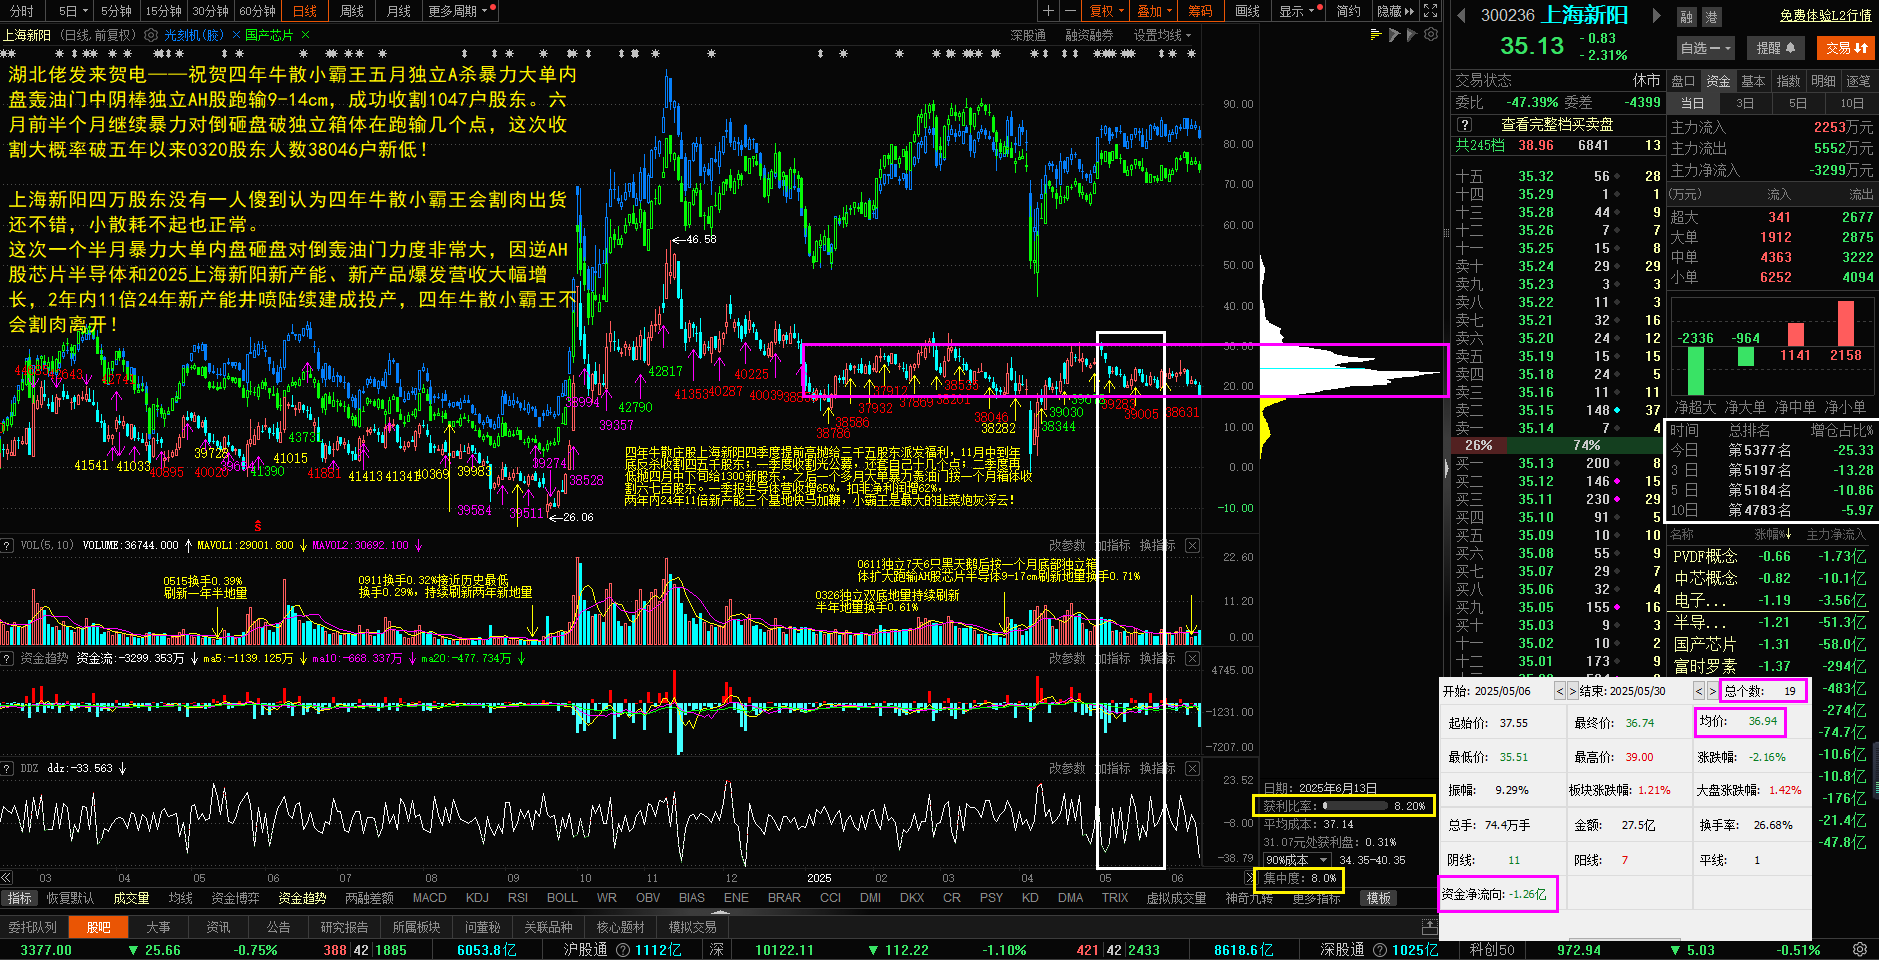1879x960 pixels.
Task: Zoom in chart with plus icon
Action: tap(1048, 11)
